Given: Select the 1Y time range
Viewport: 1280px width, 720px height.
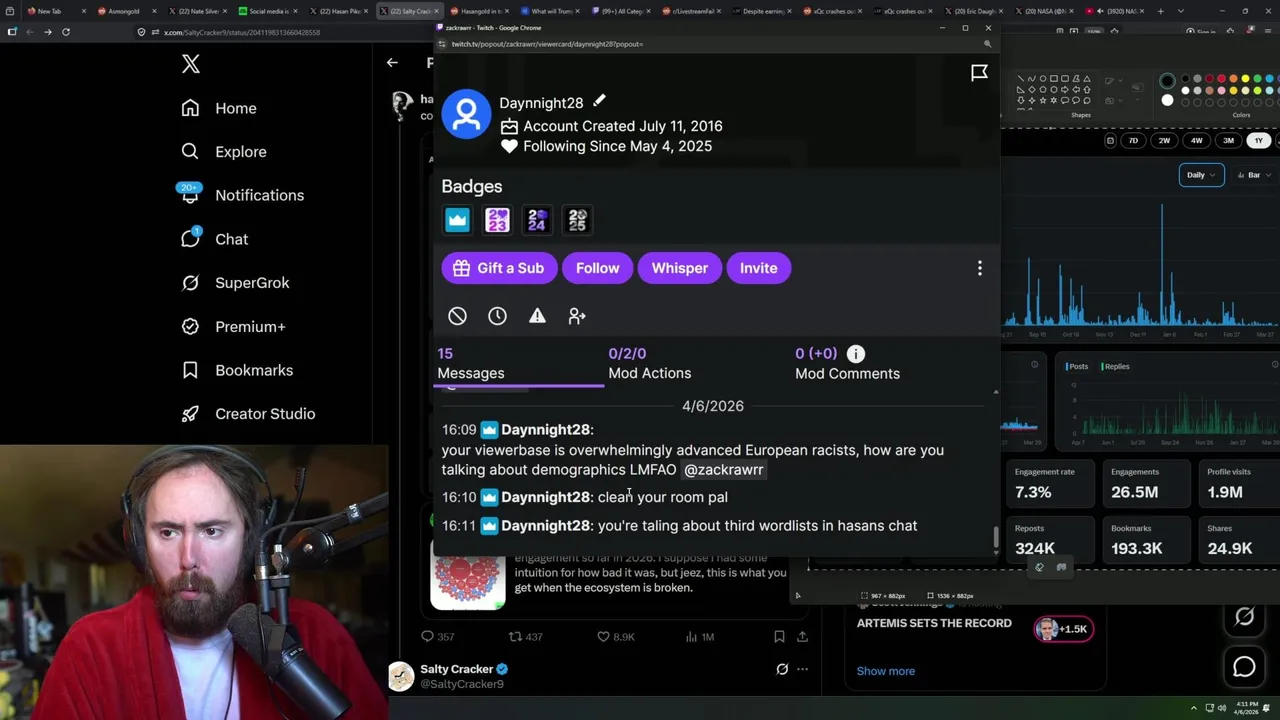Looking at the screenshot, I should [x=1259, y=141].
